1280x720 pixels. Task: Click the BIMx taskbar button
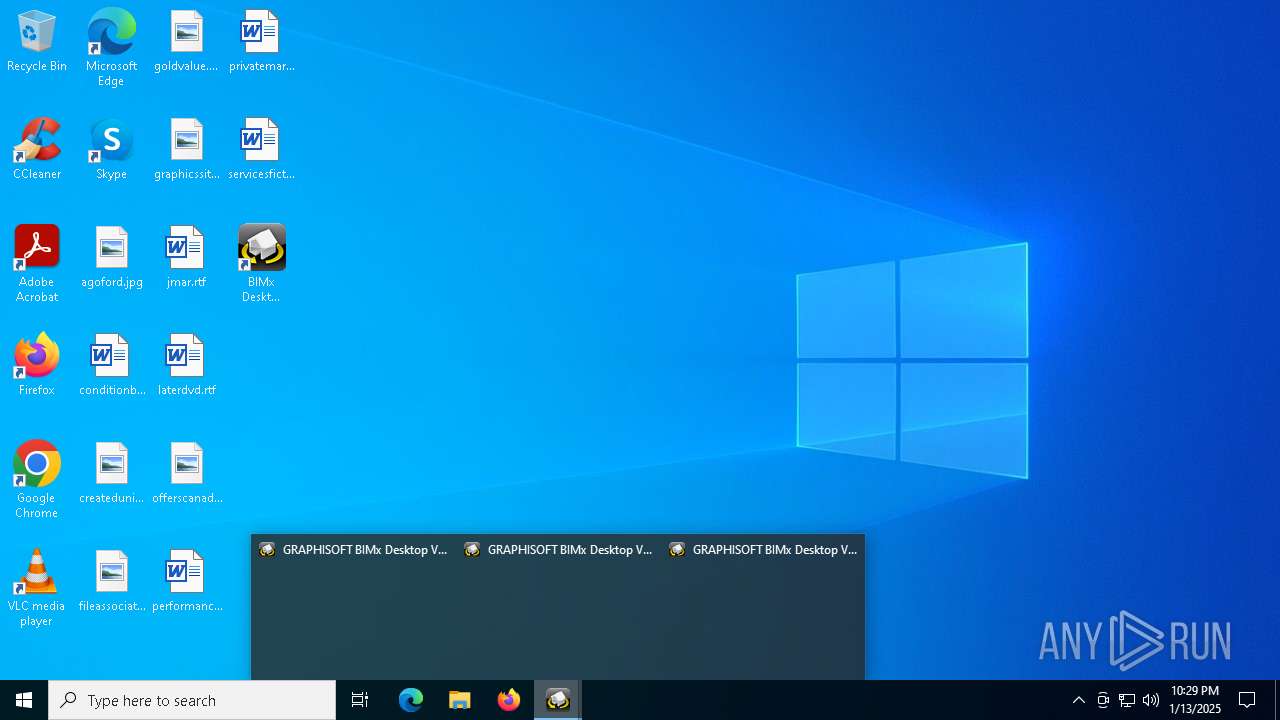[x=558, y=700]
